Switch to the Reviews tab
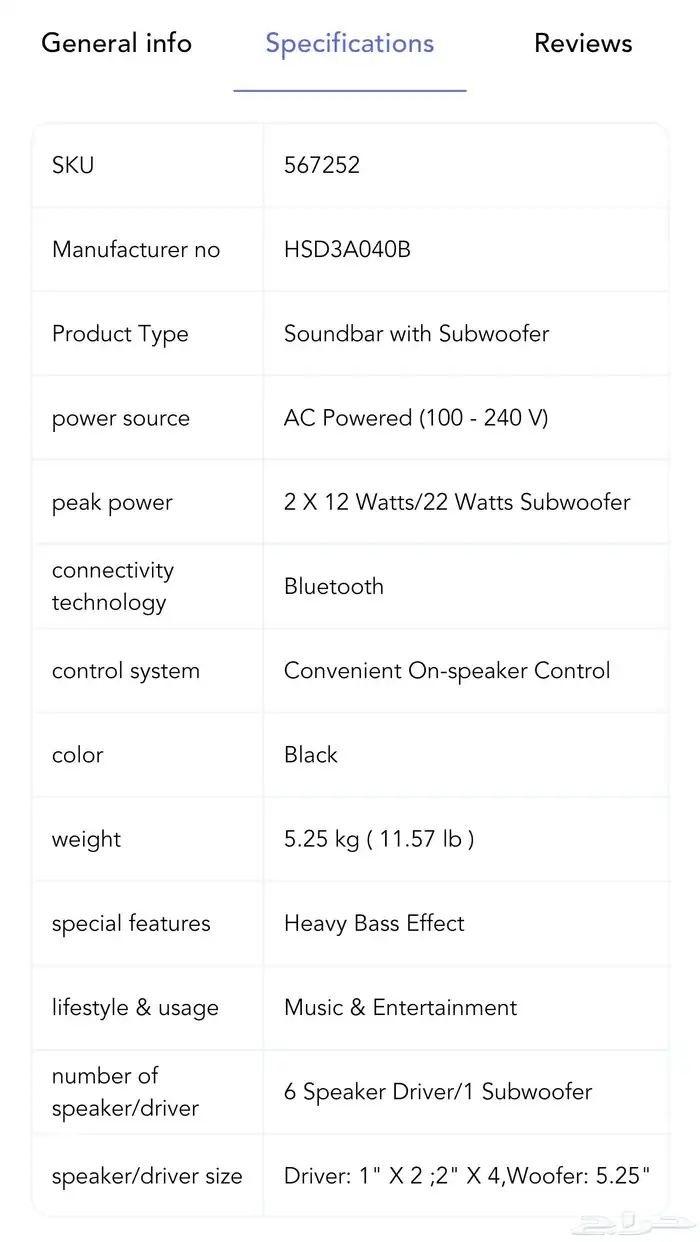Screen dimensions: 700x1242 583,44
